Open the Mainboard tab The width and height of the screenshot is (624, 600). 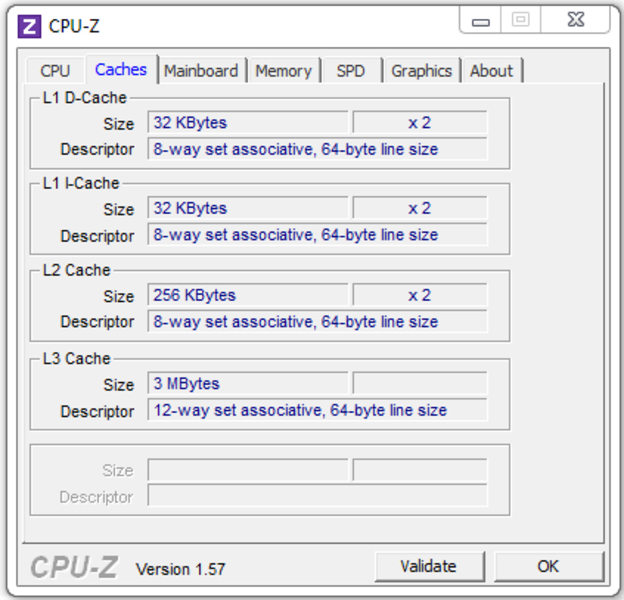point(201,71)
